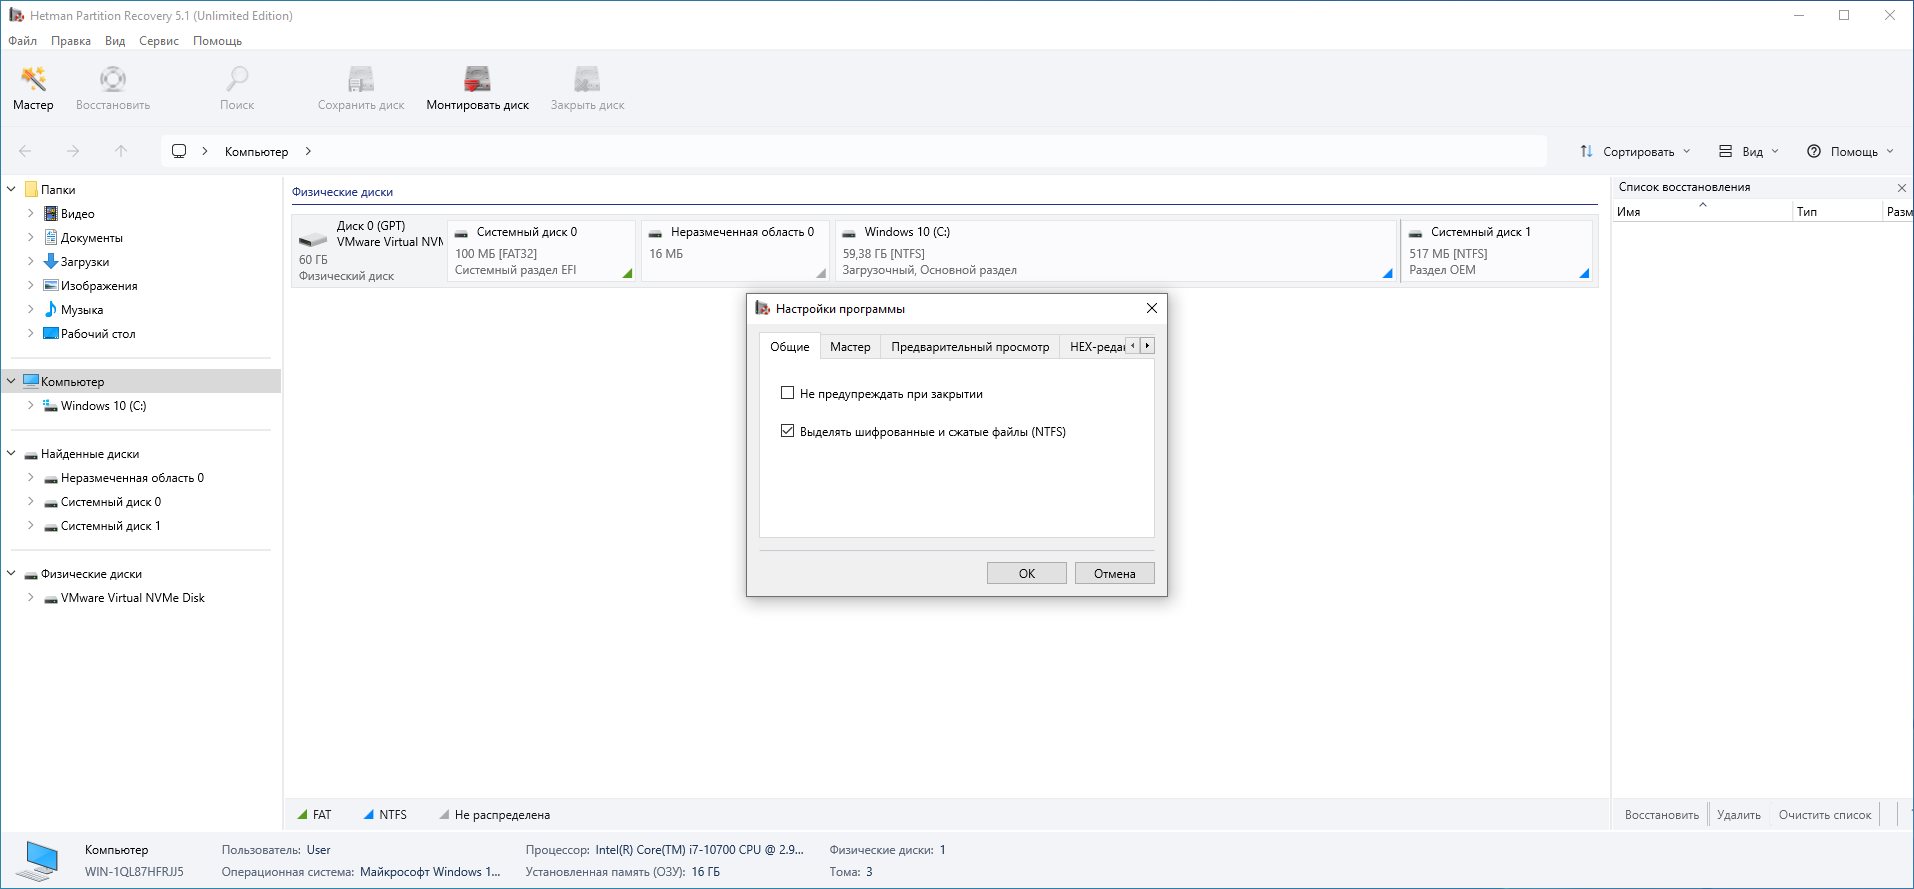The width and height of the screenshot is (1914, 889).
Task: Open the Сортировать dropdown
Action: 1635,152
